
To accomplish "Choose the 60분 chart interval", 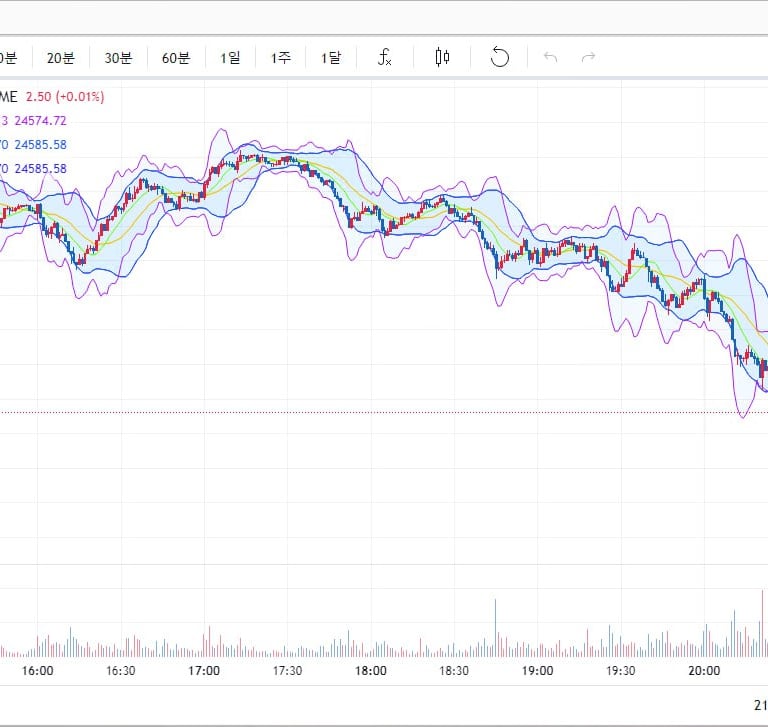I will click(175, 58).
